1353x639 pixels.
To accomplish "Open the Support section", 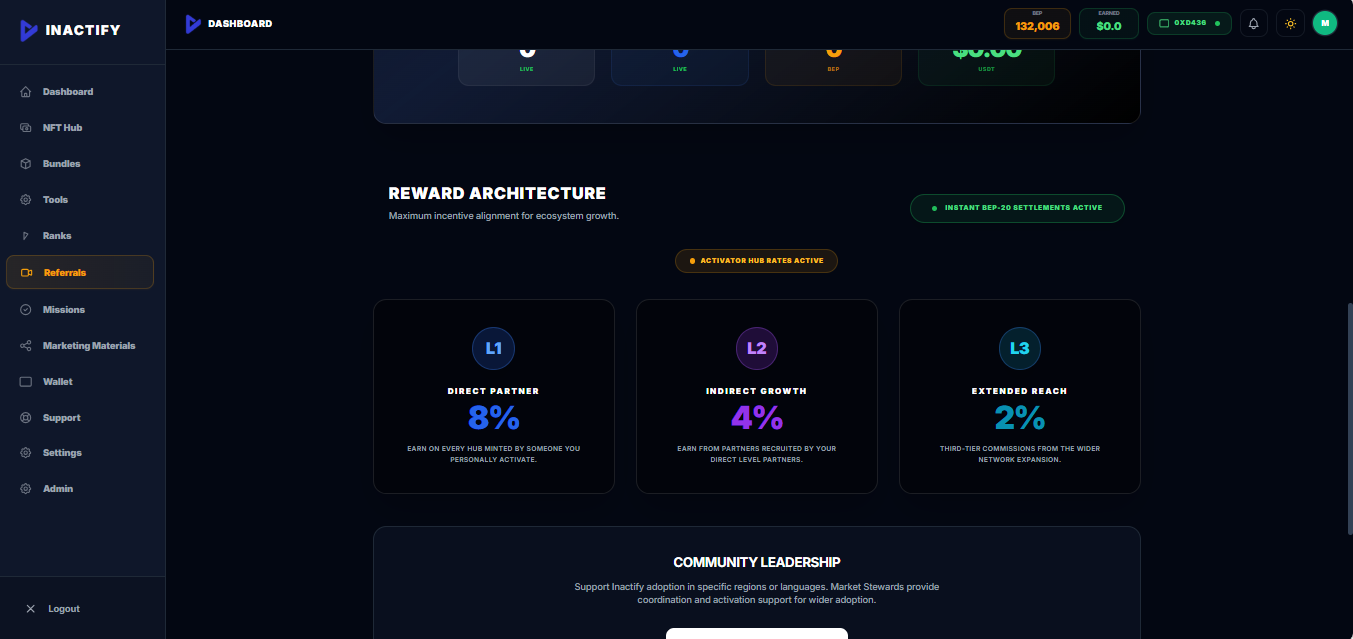I will (x=60, y=417).
